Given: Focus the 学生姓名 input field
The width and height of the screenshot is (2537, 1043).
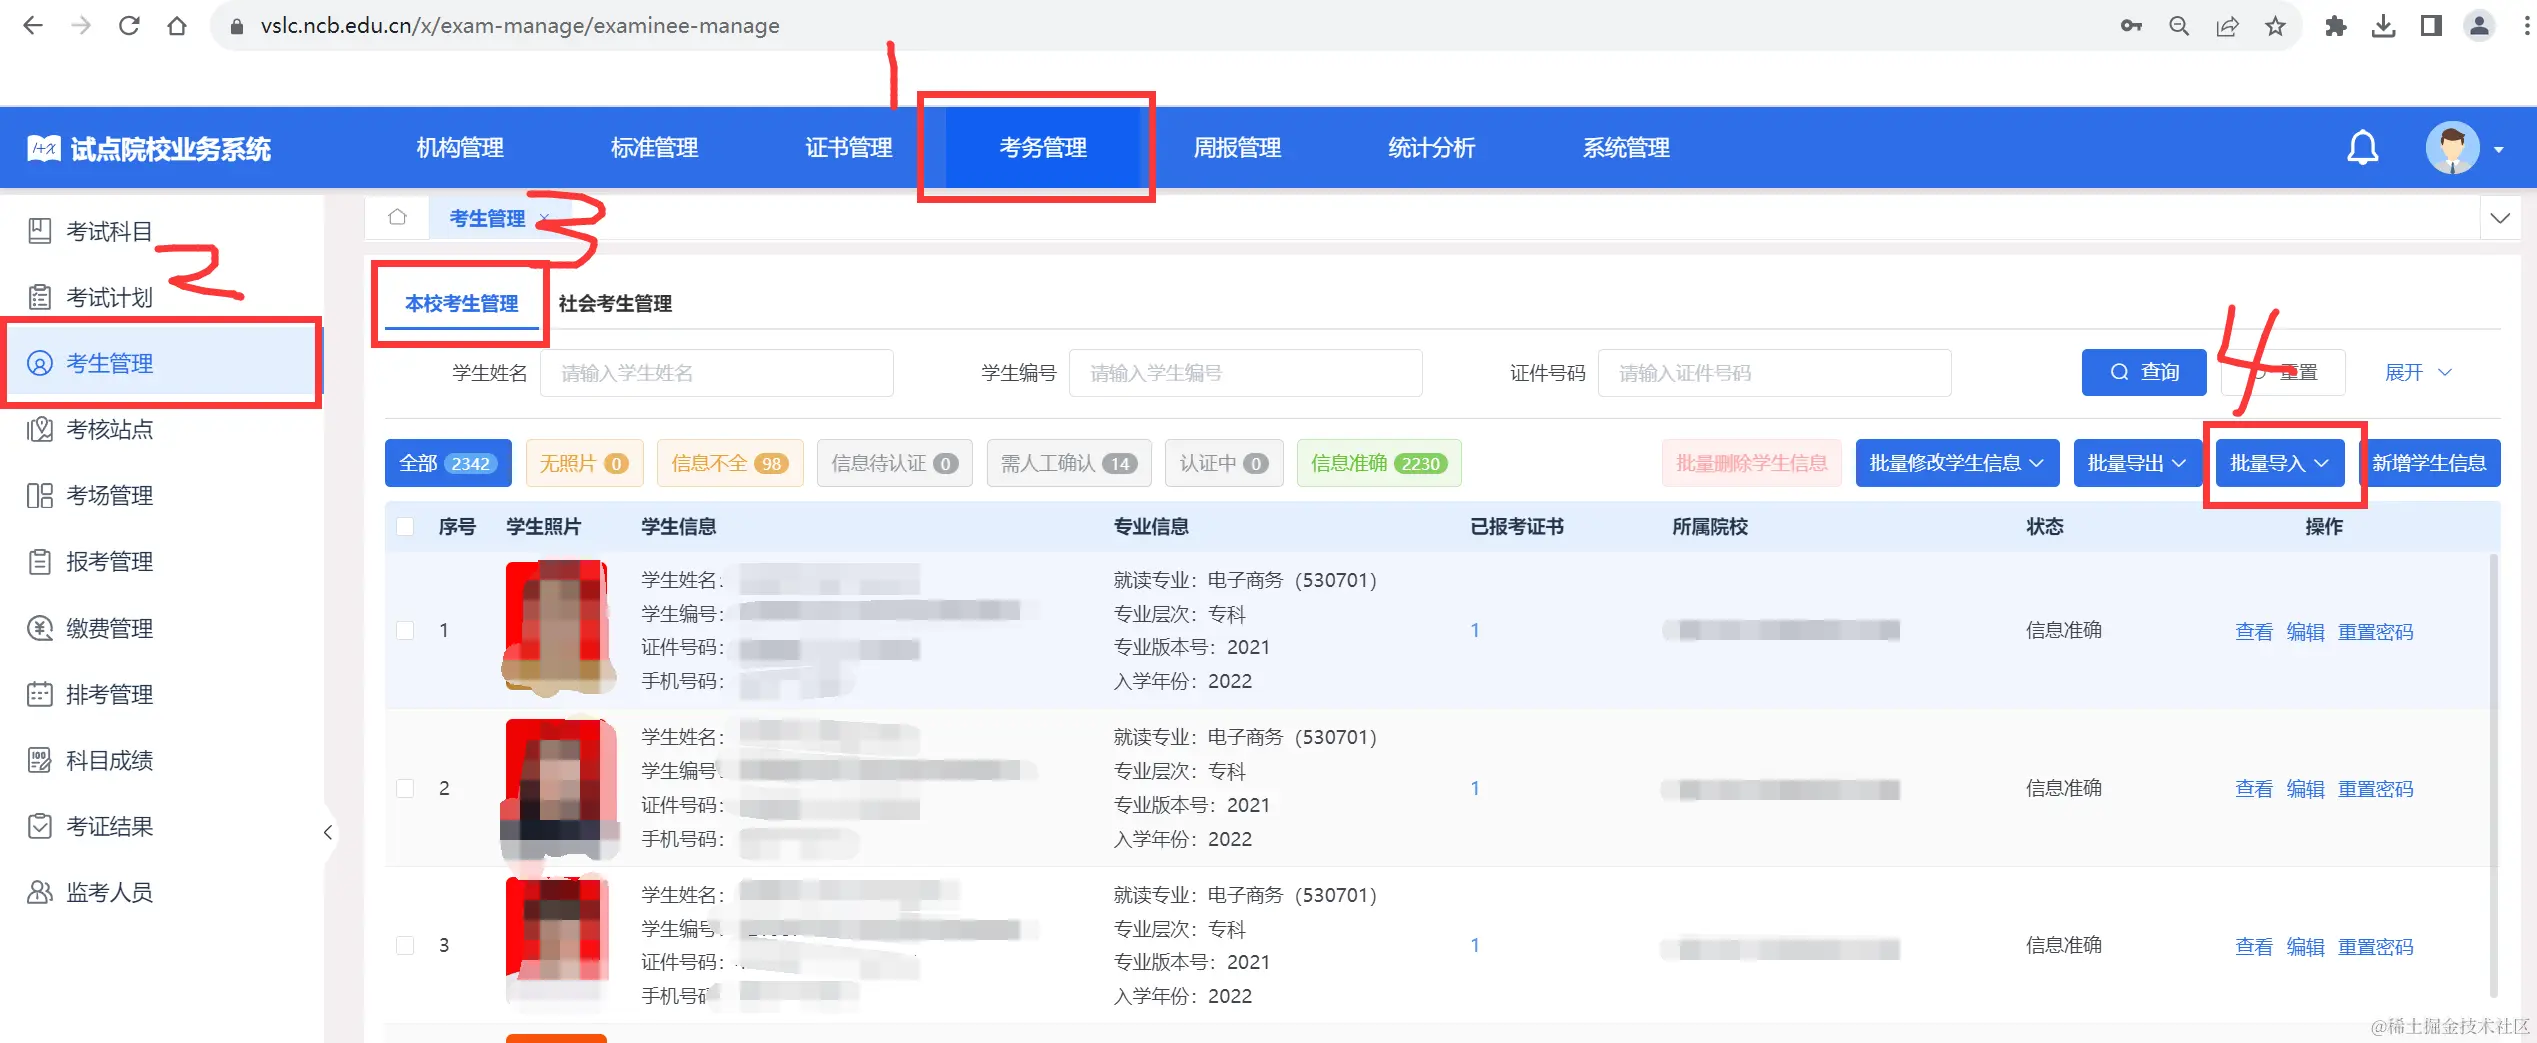Looking at the screenshot, I should click(717, 373).
